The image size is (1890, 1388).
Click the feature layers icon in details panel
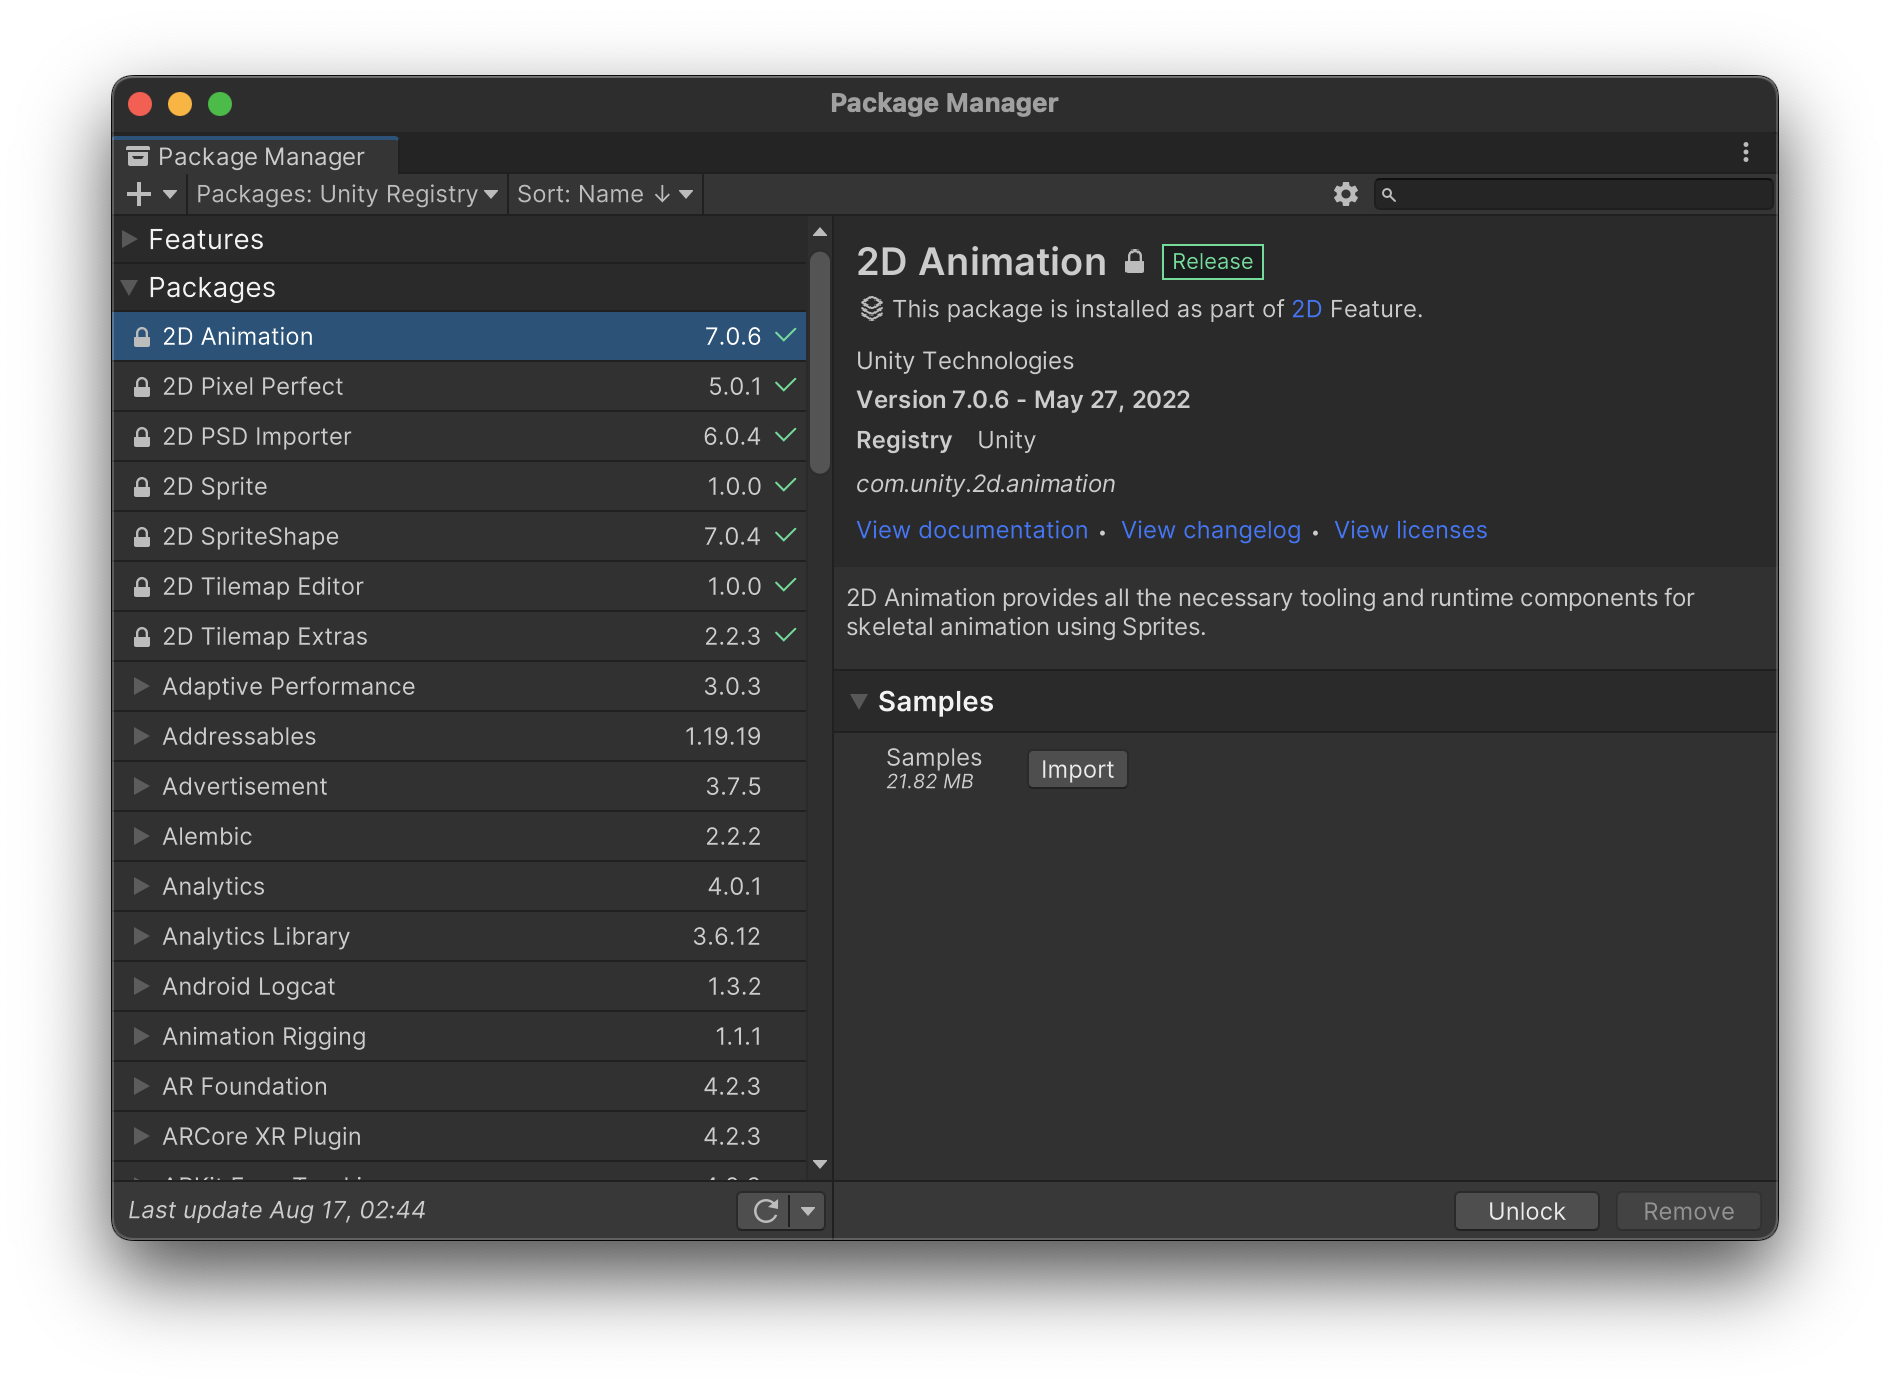(x=872, y=309)
